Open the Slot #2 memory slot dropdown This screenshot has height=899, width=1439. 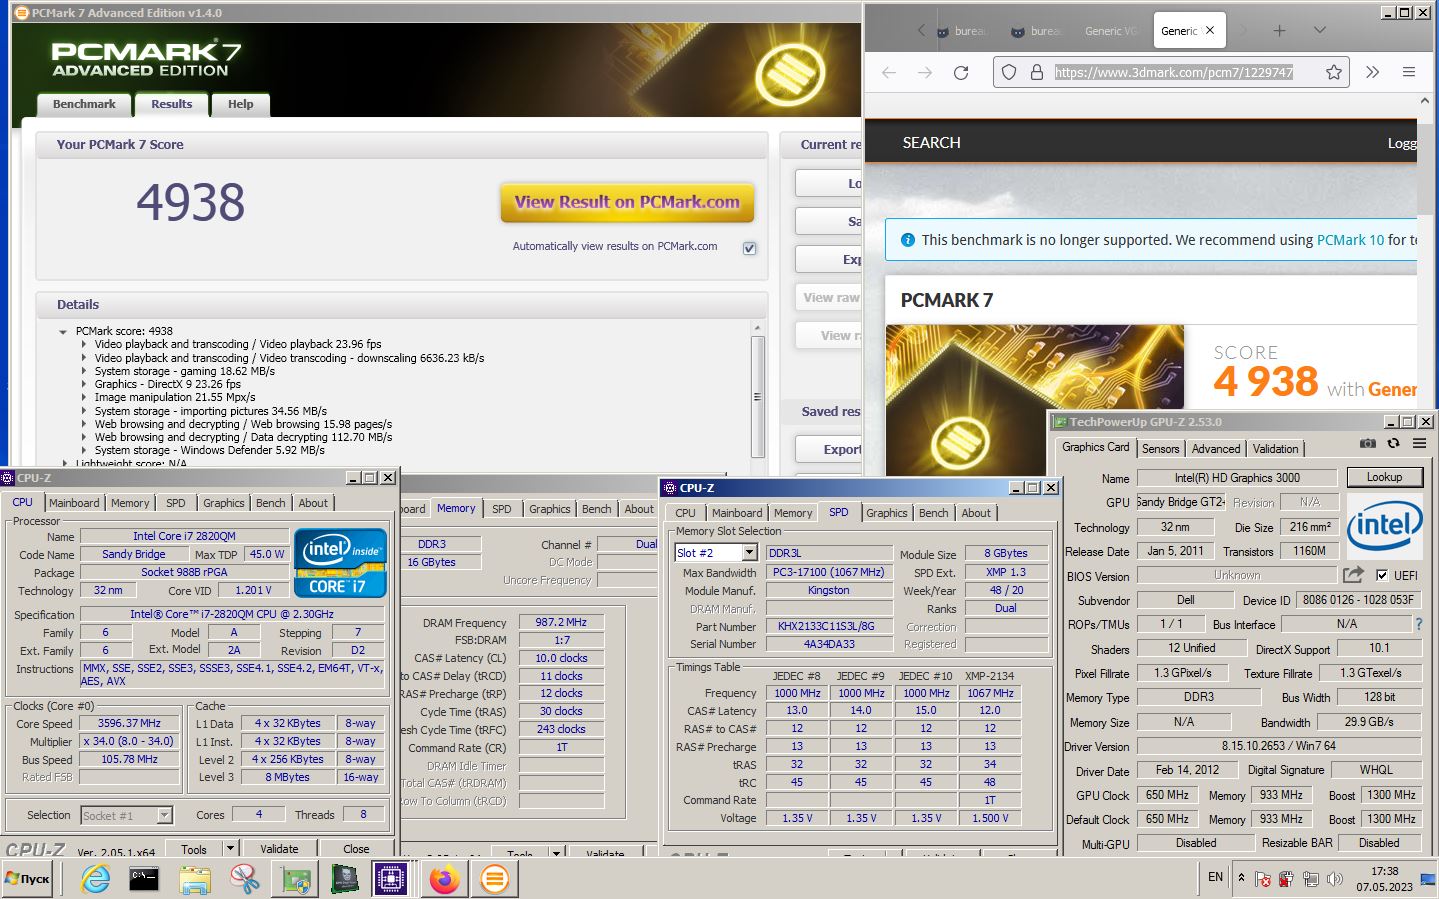pyautogui.click(x=749, y=552)
